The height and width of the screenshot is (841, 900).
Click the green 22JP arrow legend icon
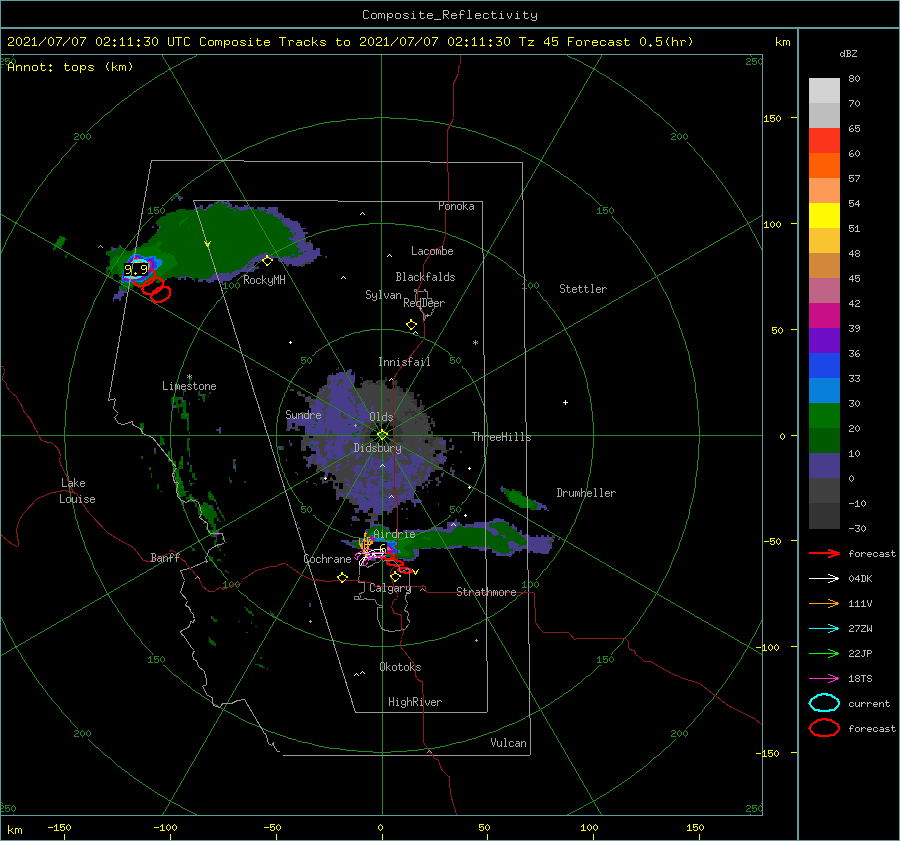tap(824, 653)
